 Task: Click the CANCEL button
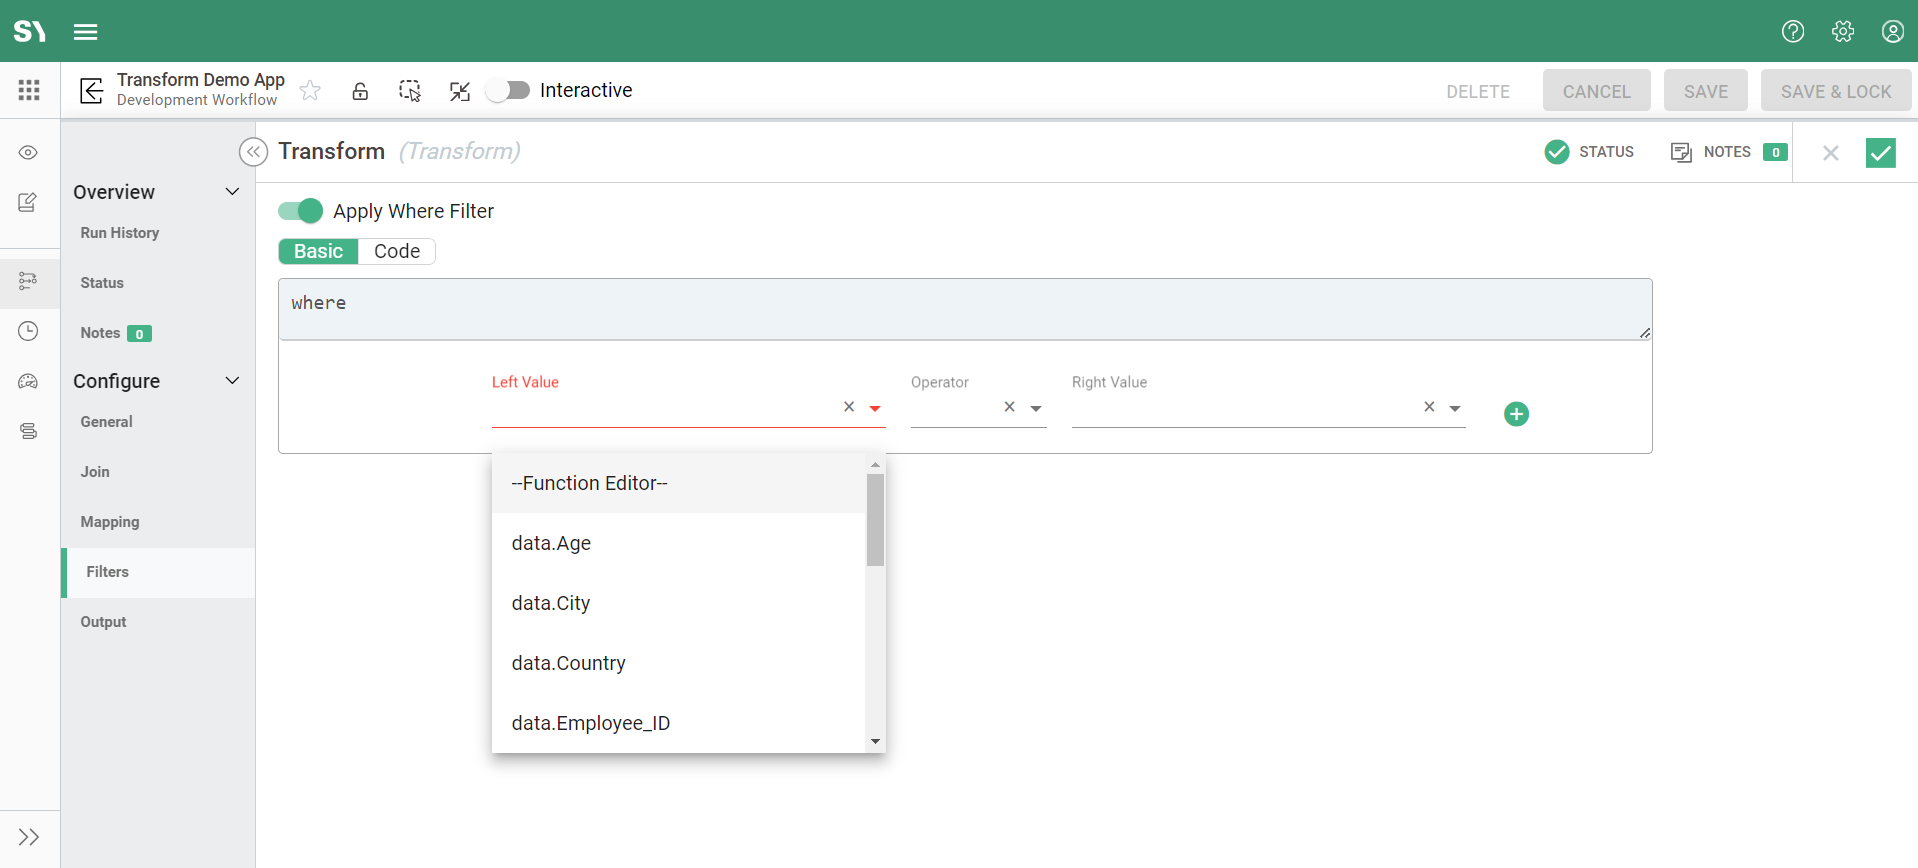[1596, 91]
